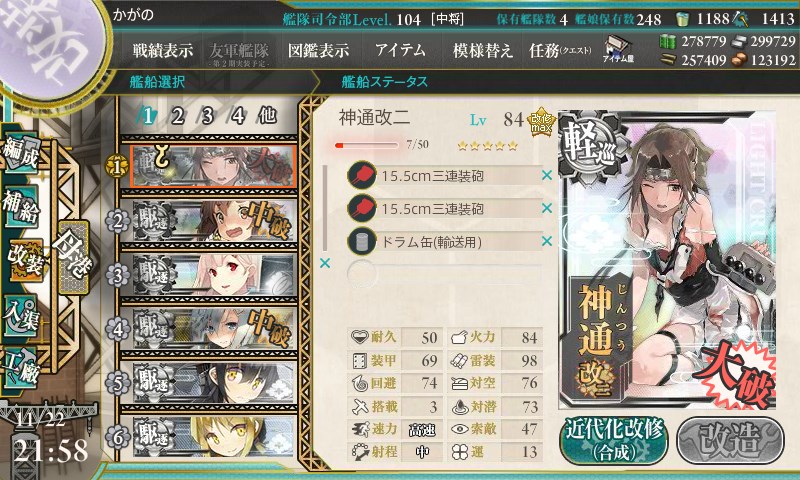Open the アイテム屋 item shop icon

pos(618,49)
